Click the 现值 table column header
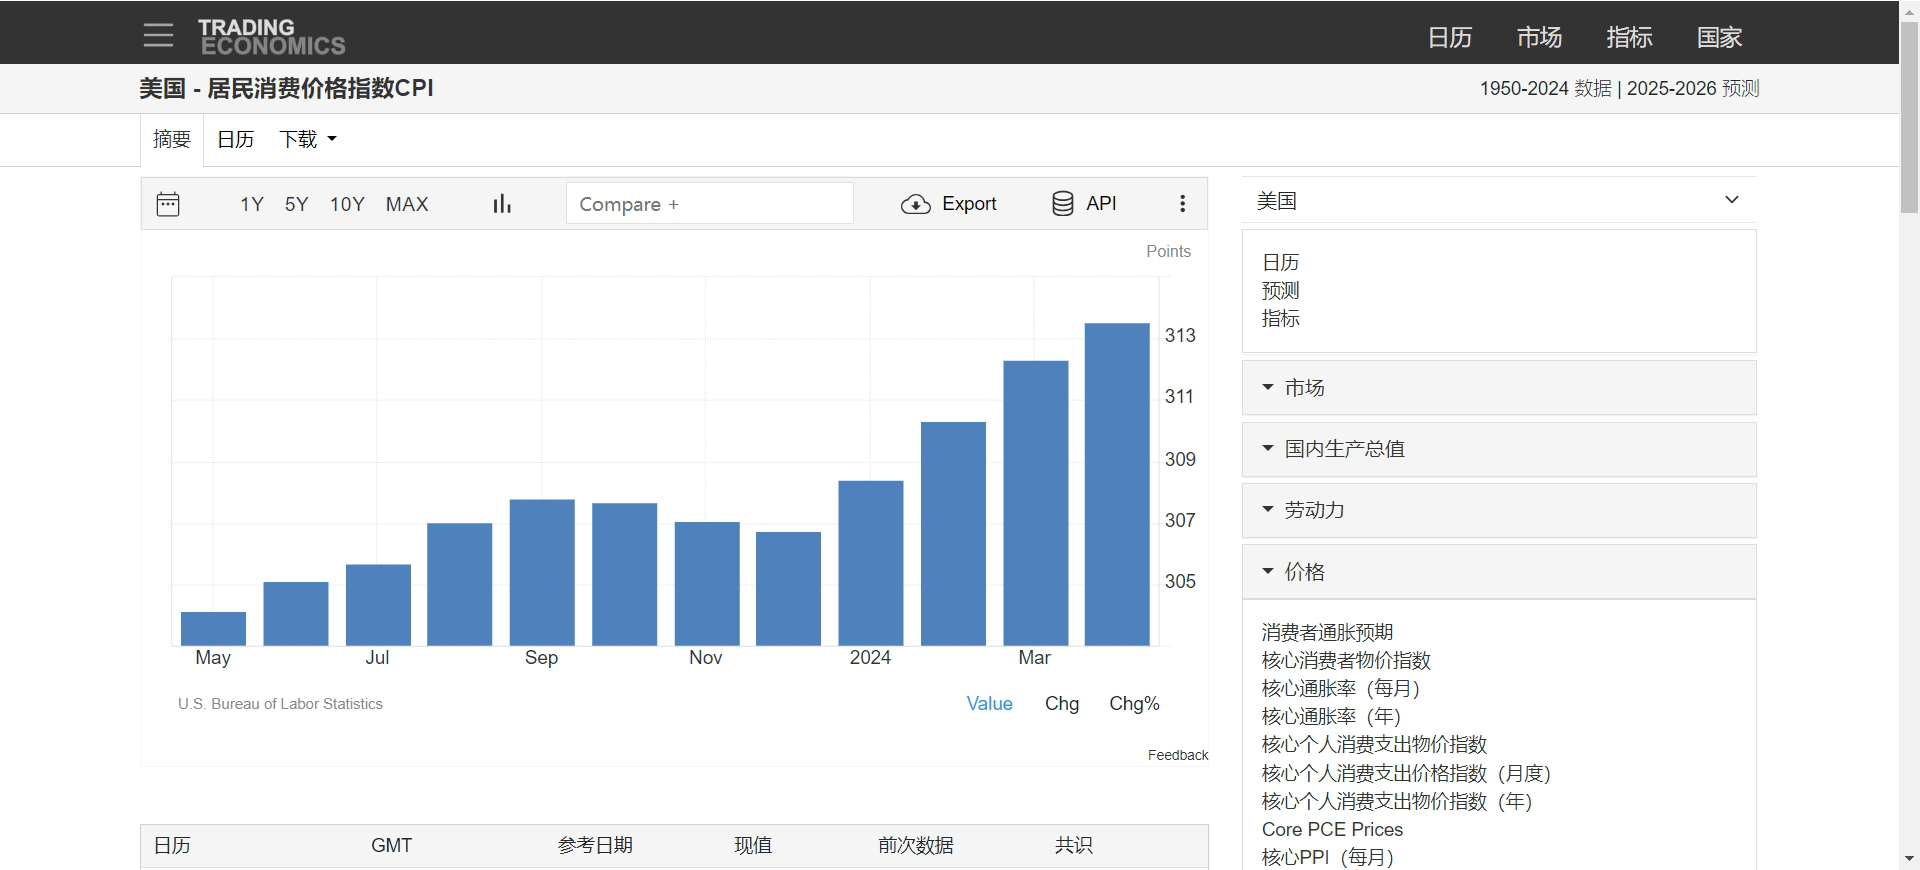Image resolution: width=1920 pixels, height=870 pixels. click(x=753, y=846)
